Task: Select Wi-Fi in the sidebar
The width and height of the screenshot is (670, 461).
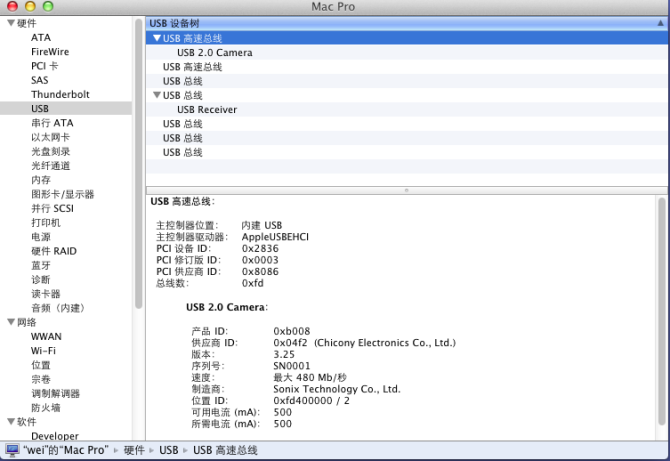Action: coord(43,351)
